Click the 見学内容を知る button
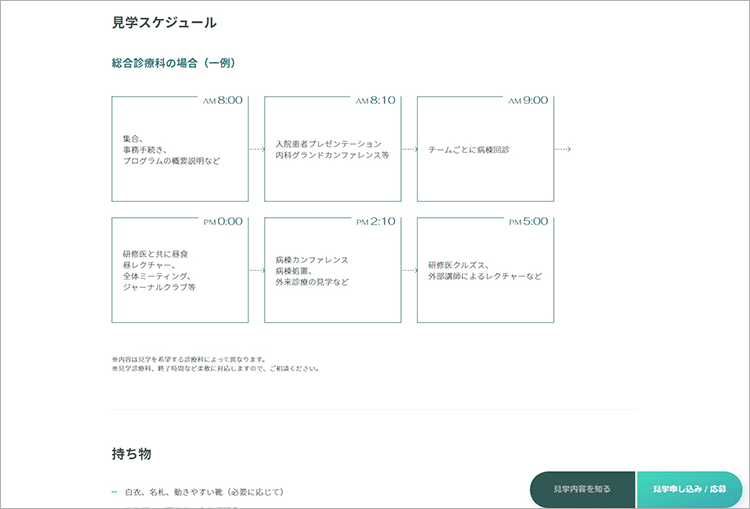The height and width of the screenshot is (509, 750). click(582, 489)
